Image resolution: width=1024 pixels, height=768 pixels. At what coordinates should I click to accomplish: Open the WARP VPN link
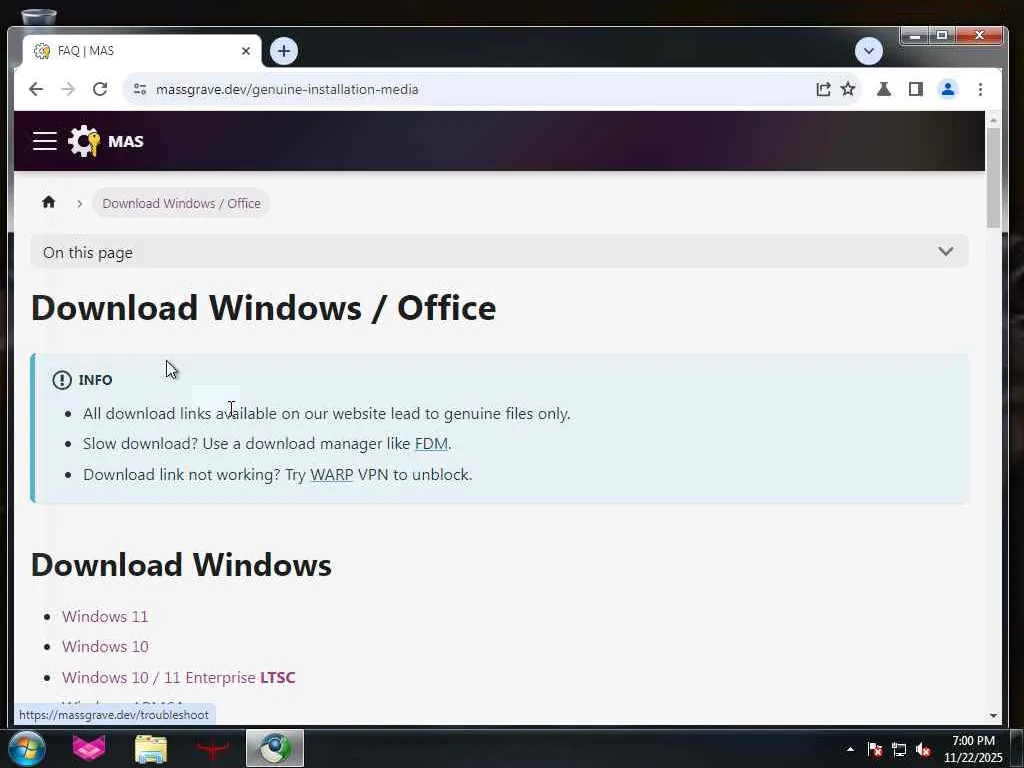pyautogui.click(x=331, y=475)
